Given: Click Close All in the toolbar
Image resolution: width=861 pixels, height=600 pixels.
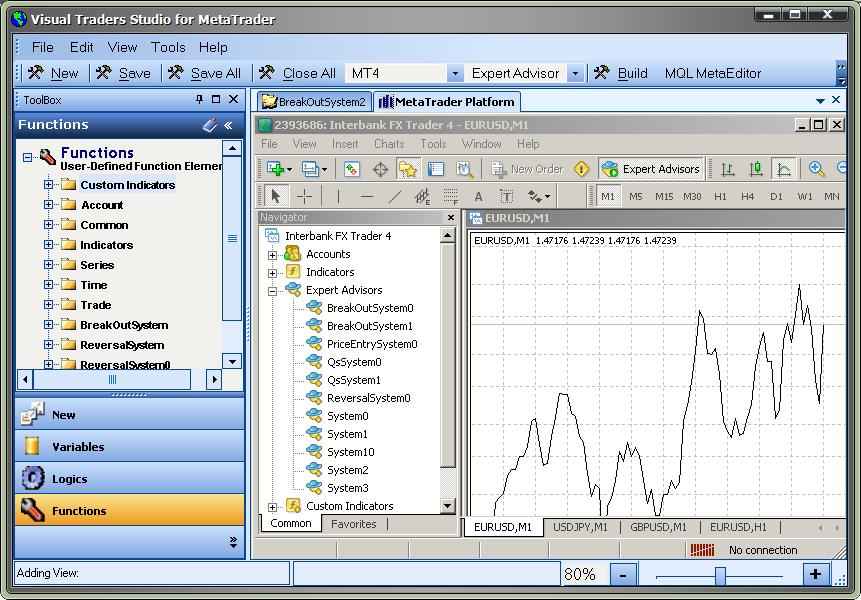Looking at the screenshot, I should (x=297, y=73).
